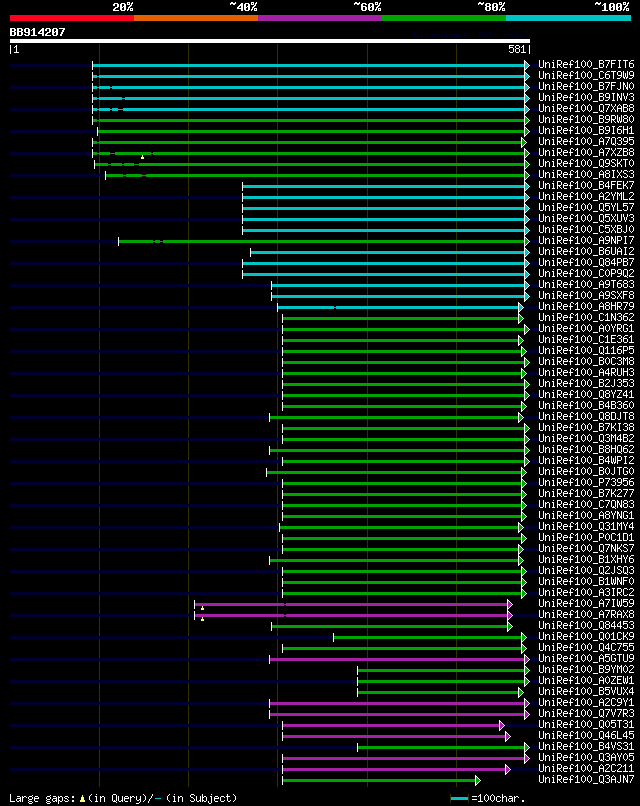This screenshot has height=806, width=640.
Task: Open hit UniRef100_B7FJN0
Action: pyautogui.click(x=586, y=87)
